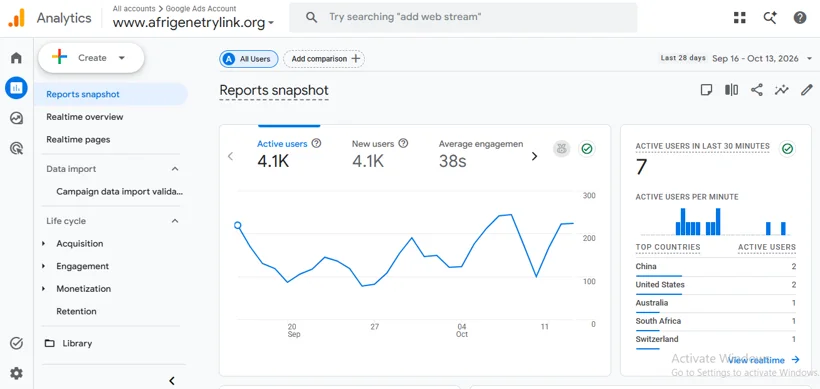This screenshot has height=389, width=820.
Task: Share this report icon
Action: (x=756, y=90)
